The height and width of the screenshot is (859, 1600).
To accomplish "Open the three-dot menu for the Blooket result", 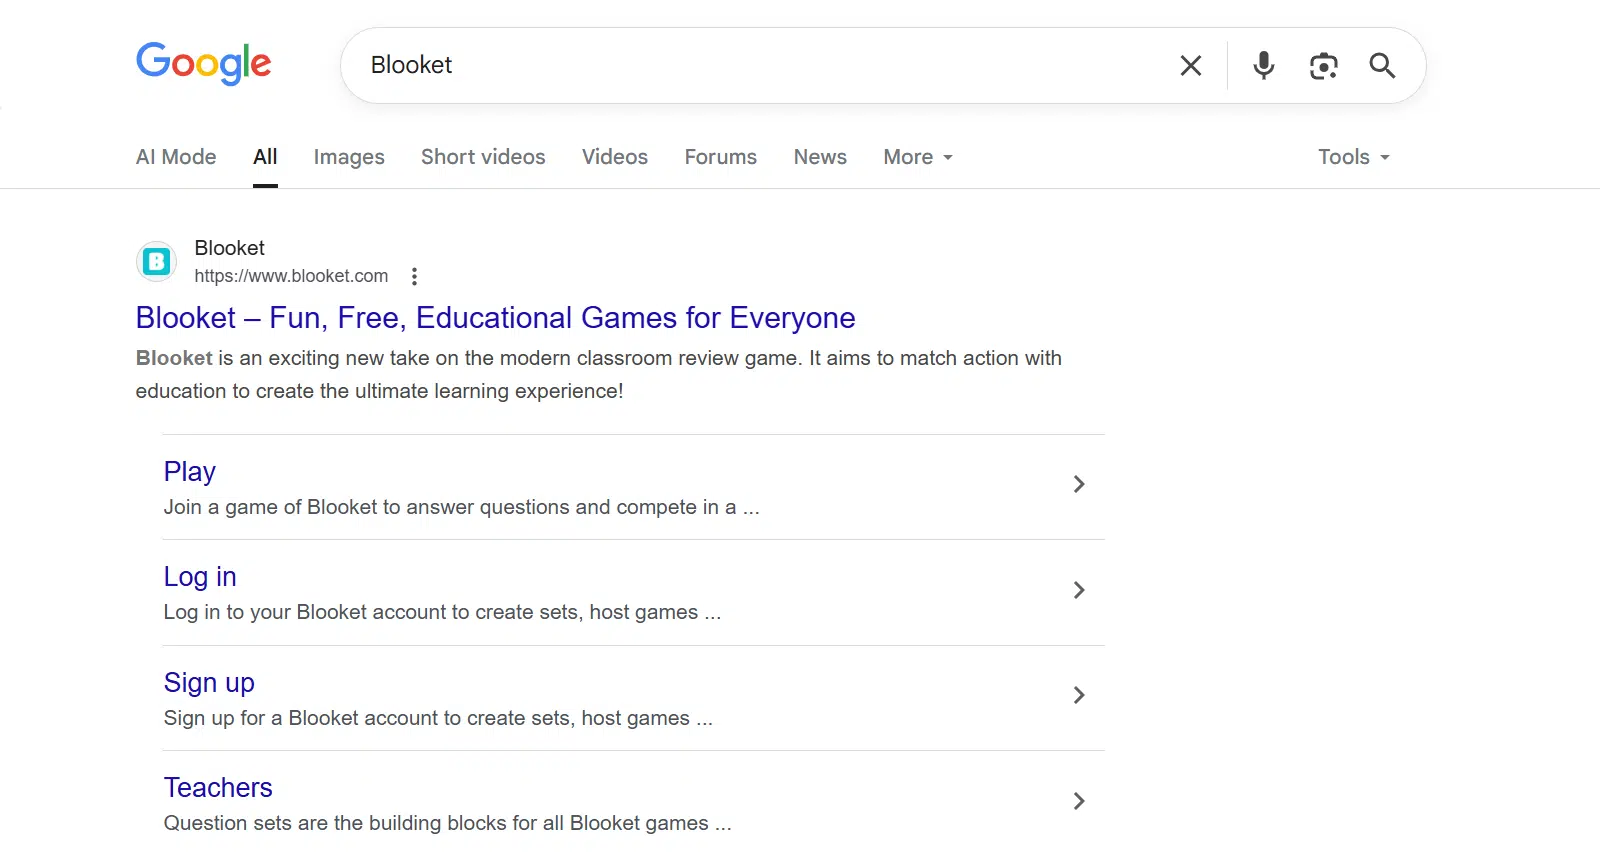I will click(414, 277).
